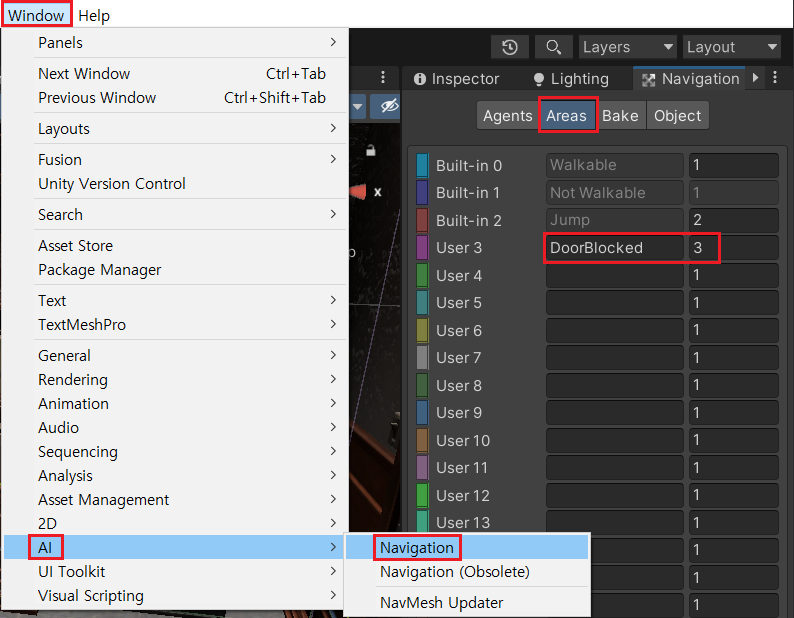Image resolution: width=794 pixels, height=618 pixels.
Task: Expand the Fusion submenu
Action: pos(175,160)
